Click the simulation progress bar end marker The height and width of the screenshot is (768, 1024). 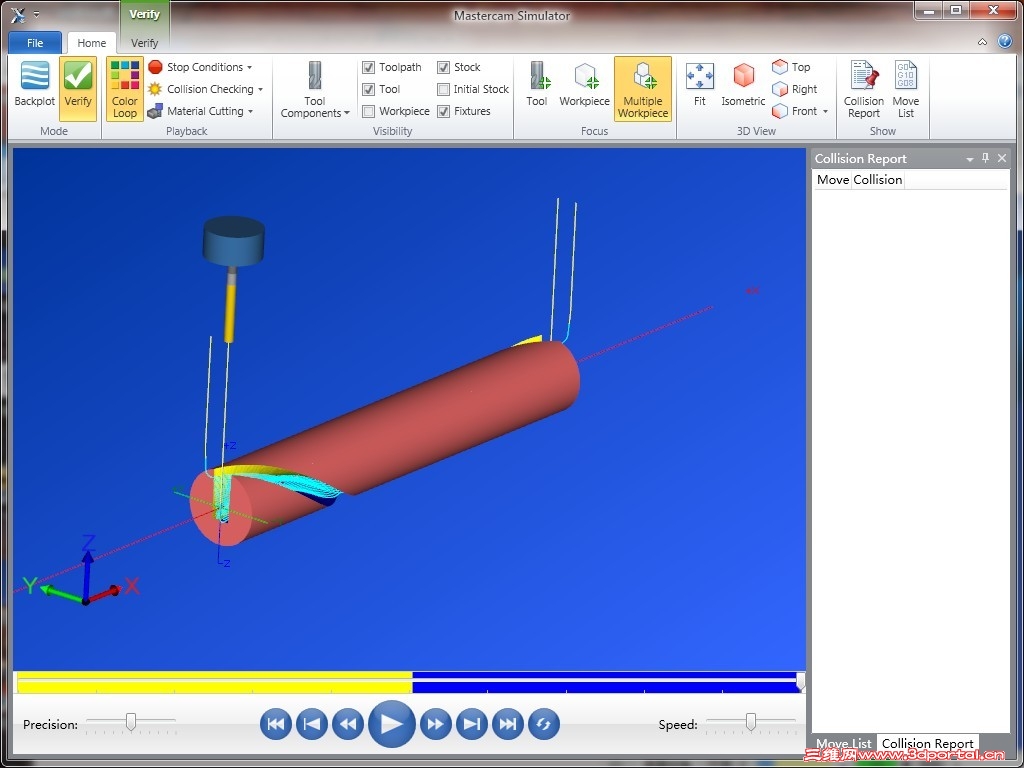(800, 682)
